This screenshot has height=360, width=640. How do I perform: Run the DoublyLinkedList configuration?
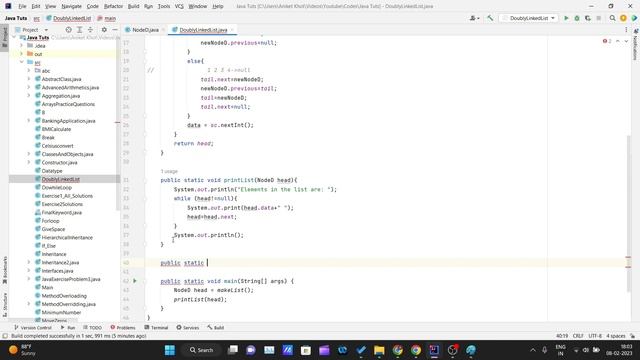pyautogui.click(x=566, y=18)
